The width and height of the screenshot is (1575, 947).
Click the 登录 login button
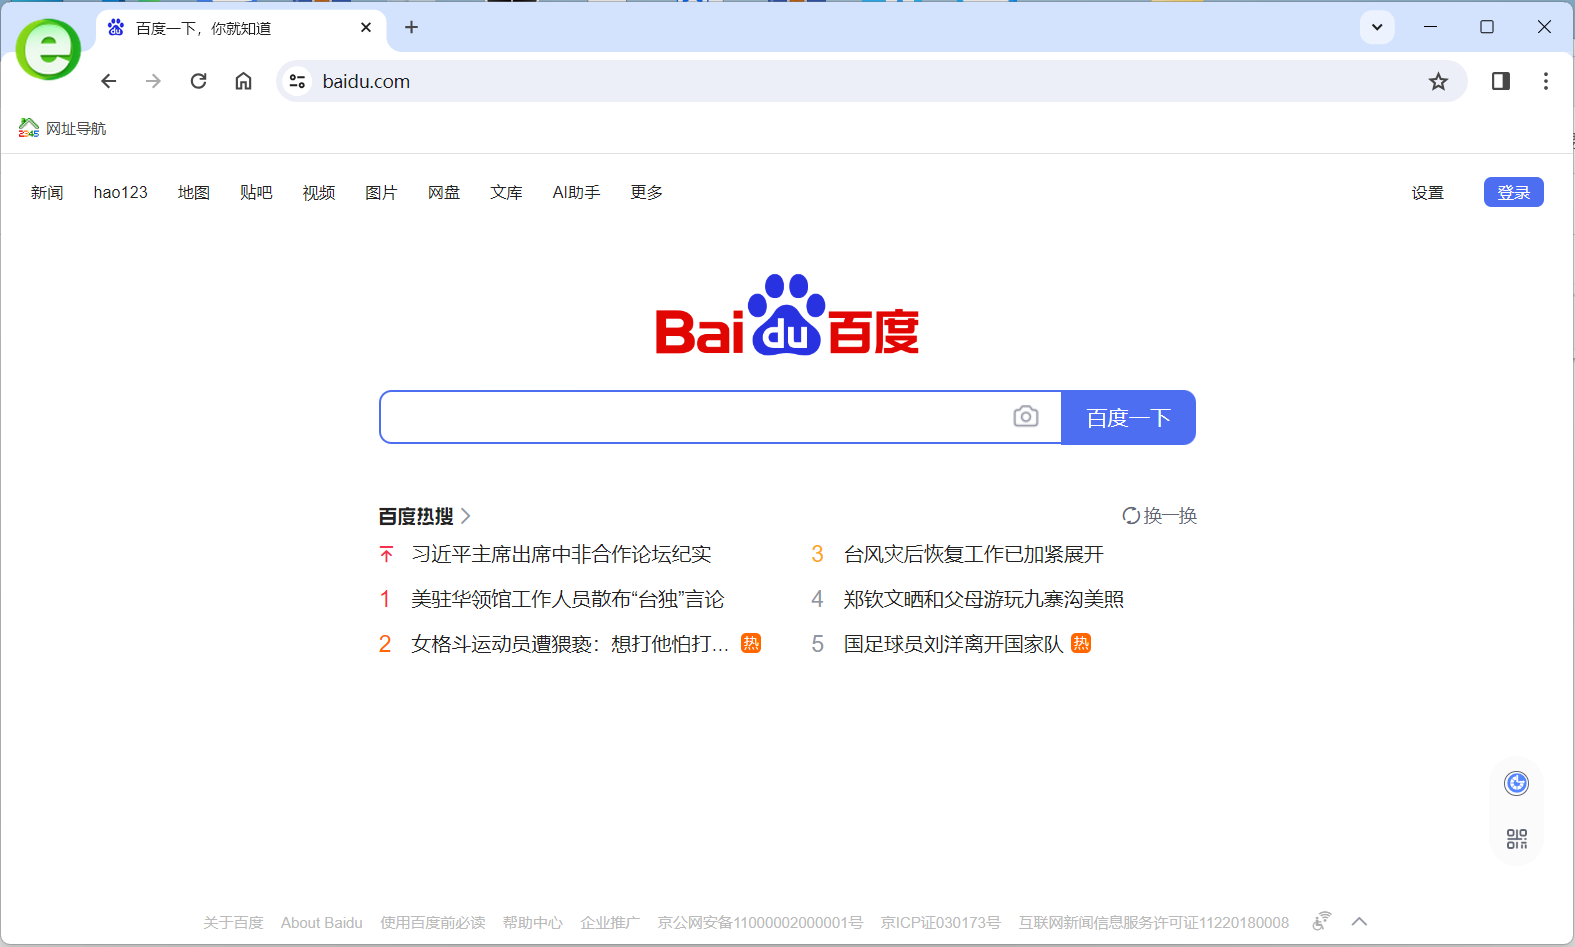click(1514, 192)
